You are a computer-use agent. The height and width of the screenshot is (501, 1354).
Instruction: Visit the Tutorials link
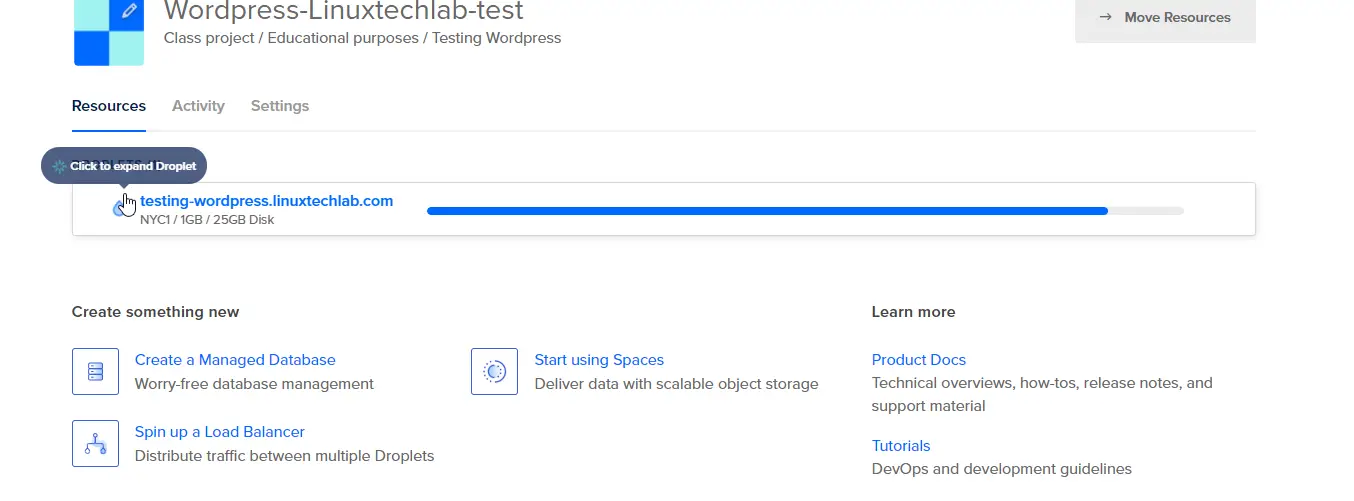tap(901, 446)
